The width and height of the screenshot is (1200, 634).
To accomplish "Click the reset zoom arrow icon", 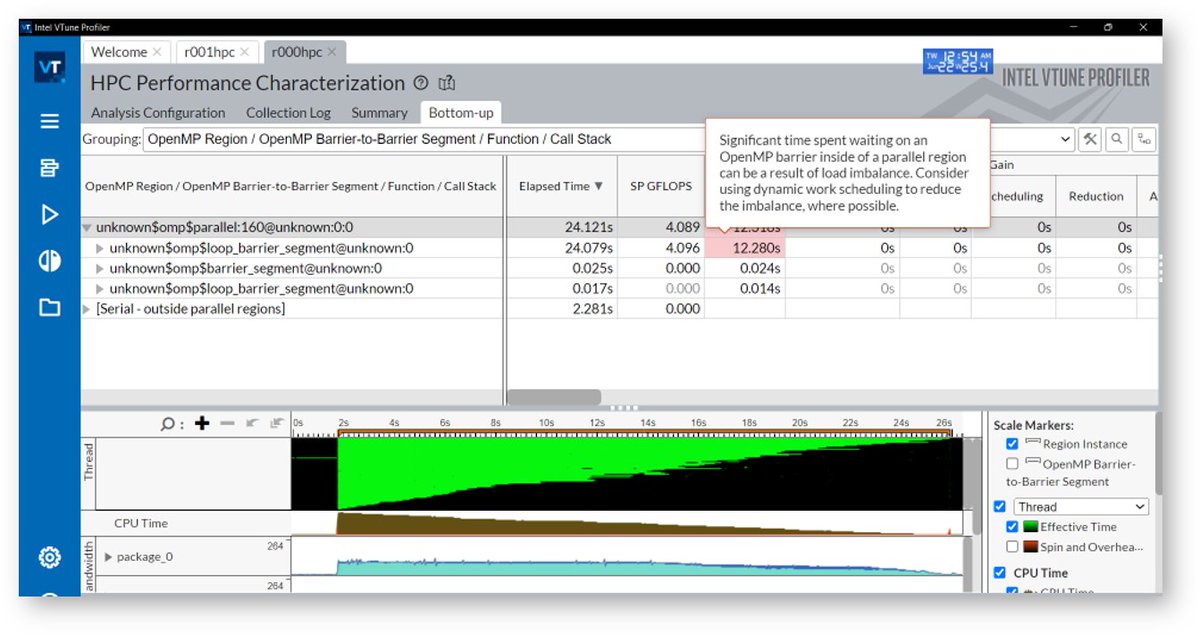I will point(276,423).
